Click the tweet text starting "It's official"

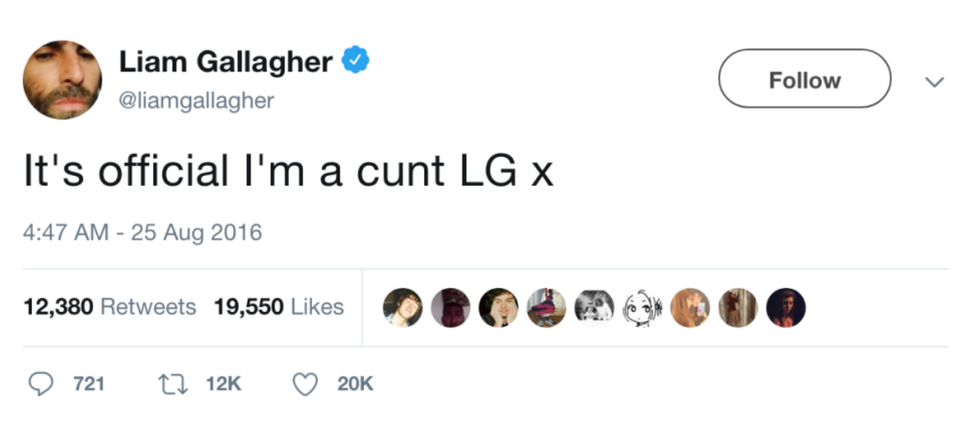[288, 171]
